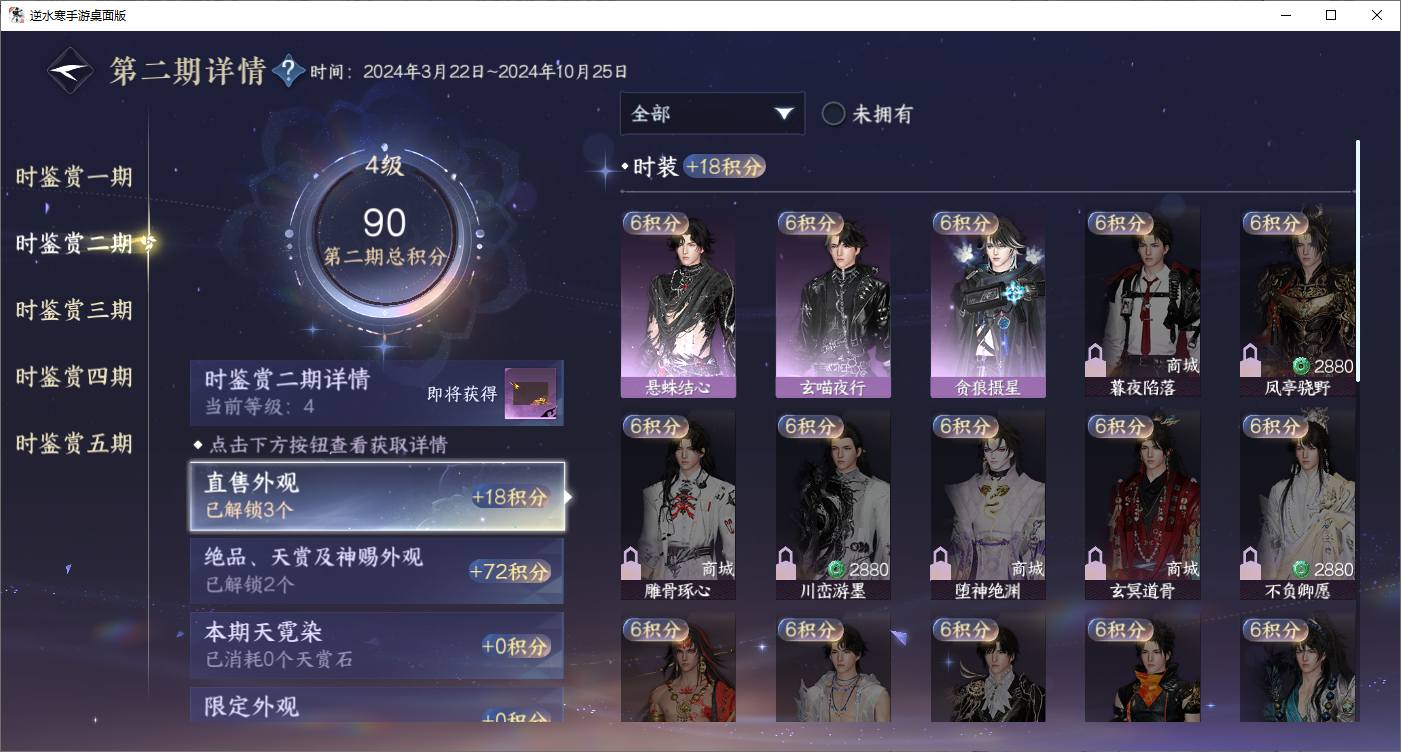Switch to 时鉴赏三期 tab
The width and height of the screenshot is (1401, 752).
click(x=74, y=310)
